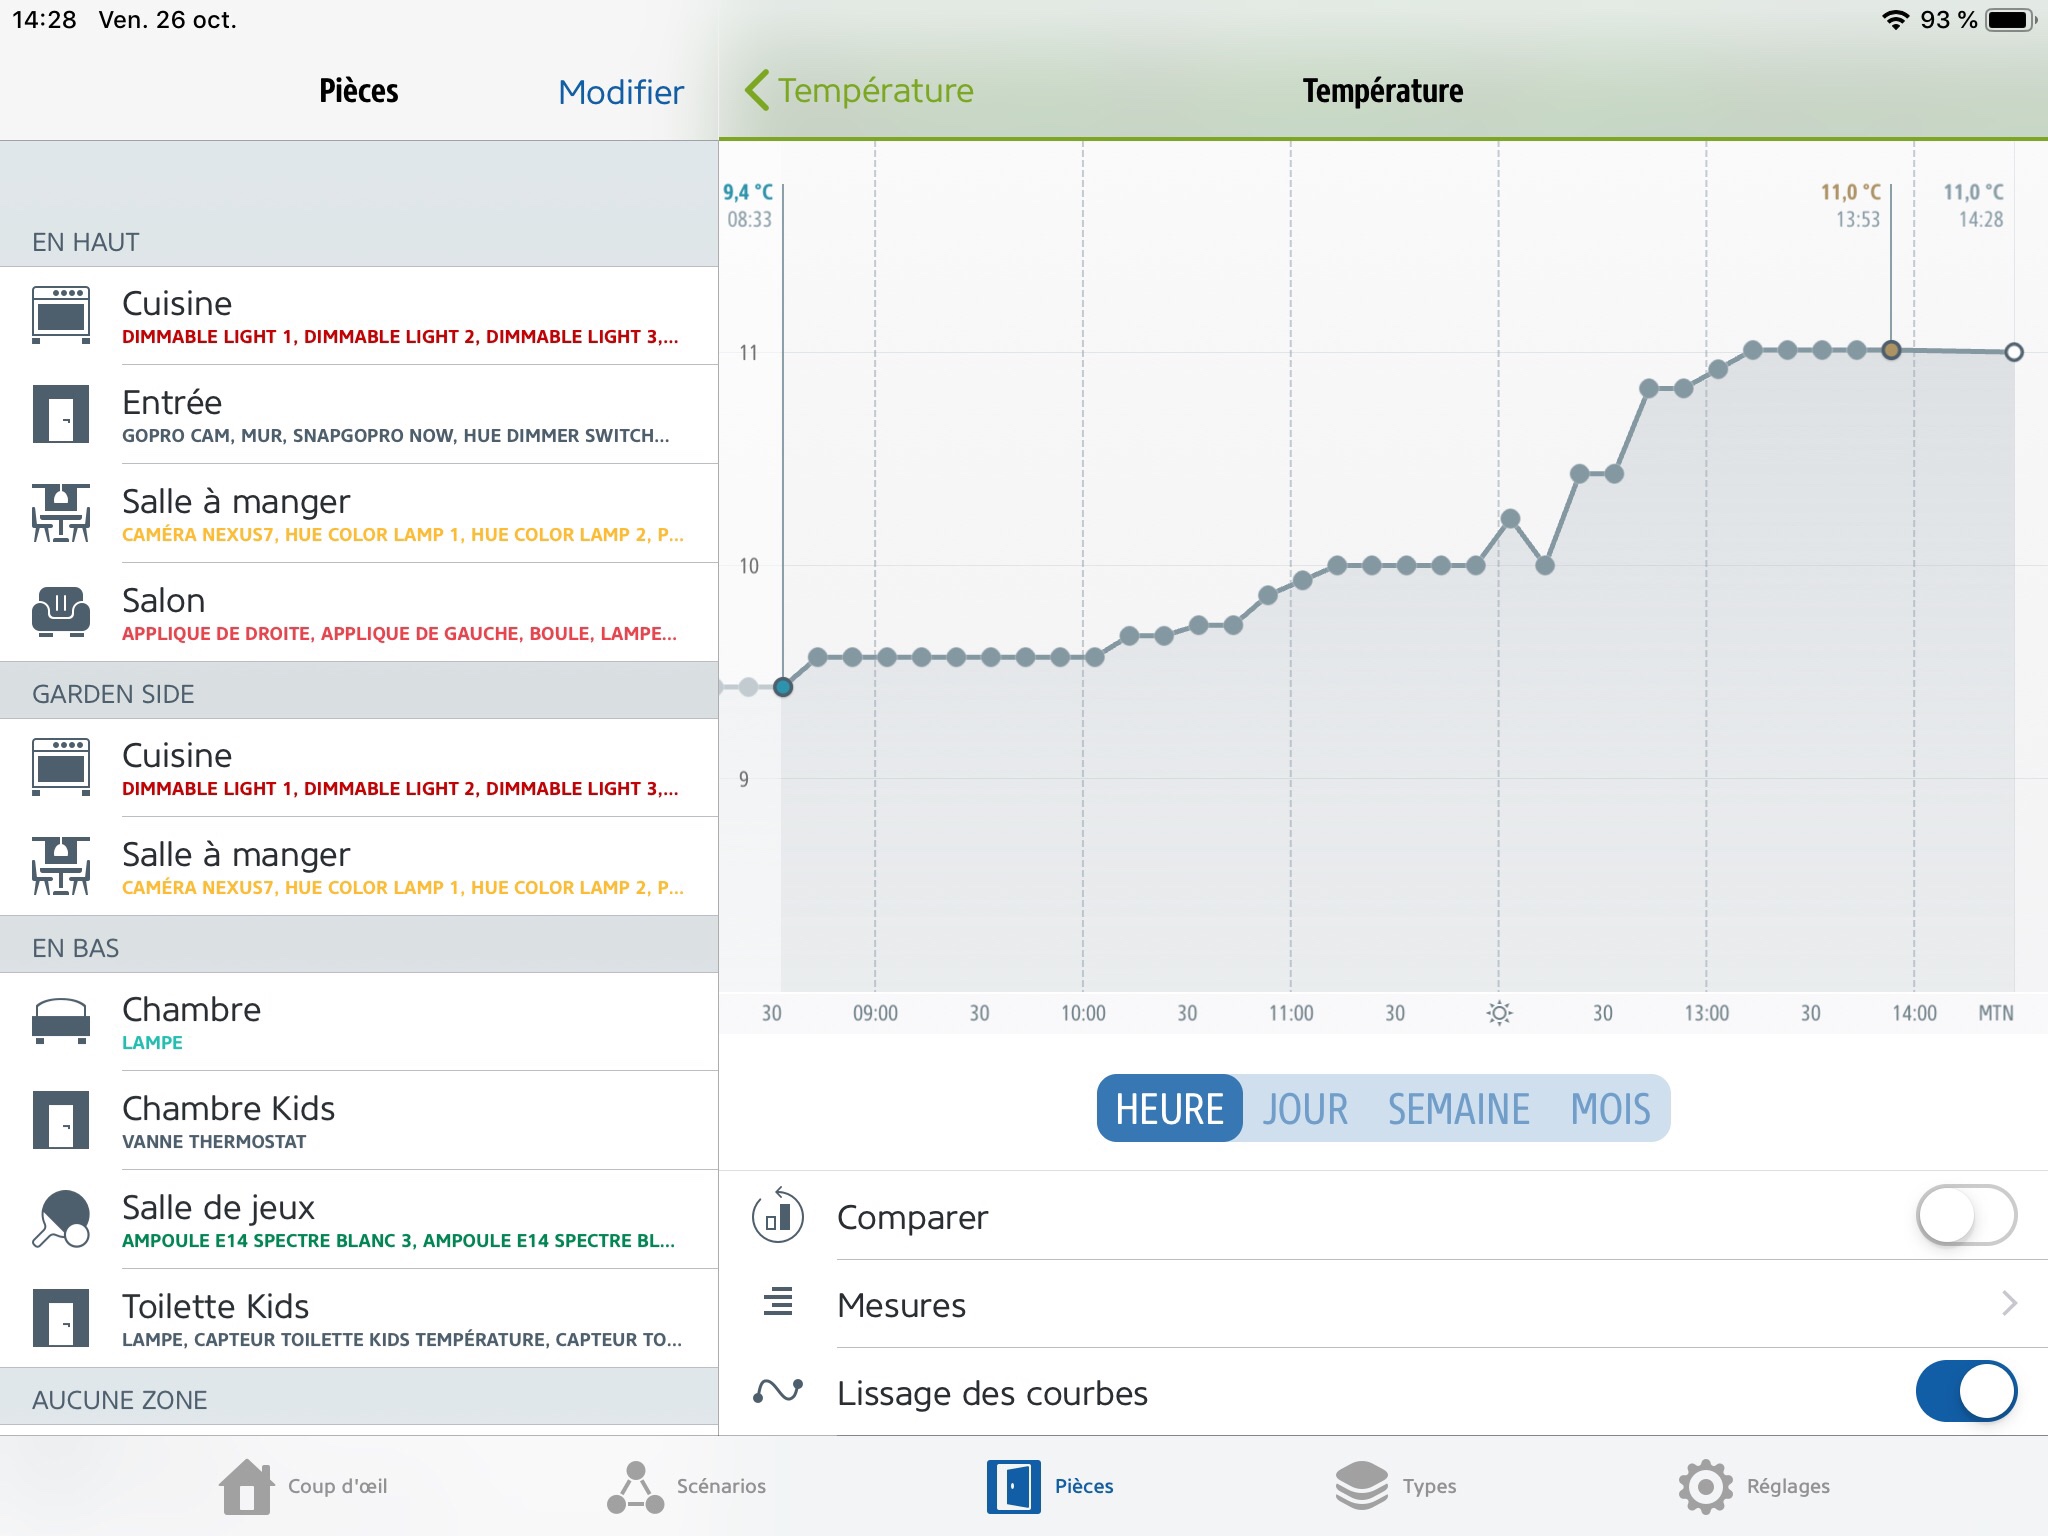The width and height of the screenshot is (2048, 1536).
Task: Tap the MTN label on time axis
Action: click(1996, 1013)
